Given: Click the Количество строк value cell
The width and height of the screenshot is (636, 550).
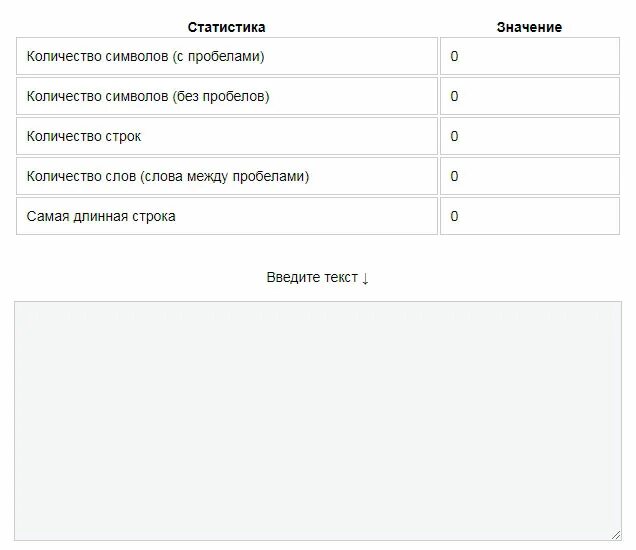Looking at the screenshot, I should coord(529,136).
